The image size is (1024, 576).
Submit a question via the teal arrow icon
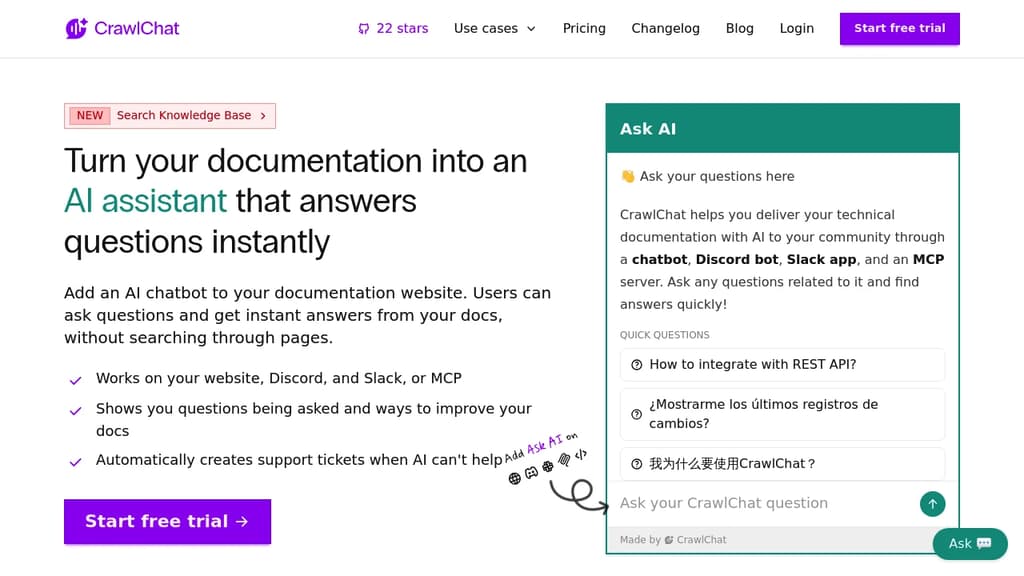pyautogui.click(x=932, y=503)
